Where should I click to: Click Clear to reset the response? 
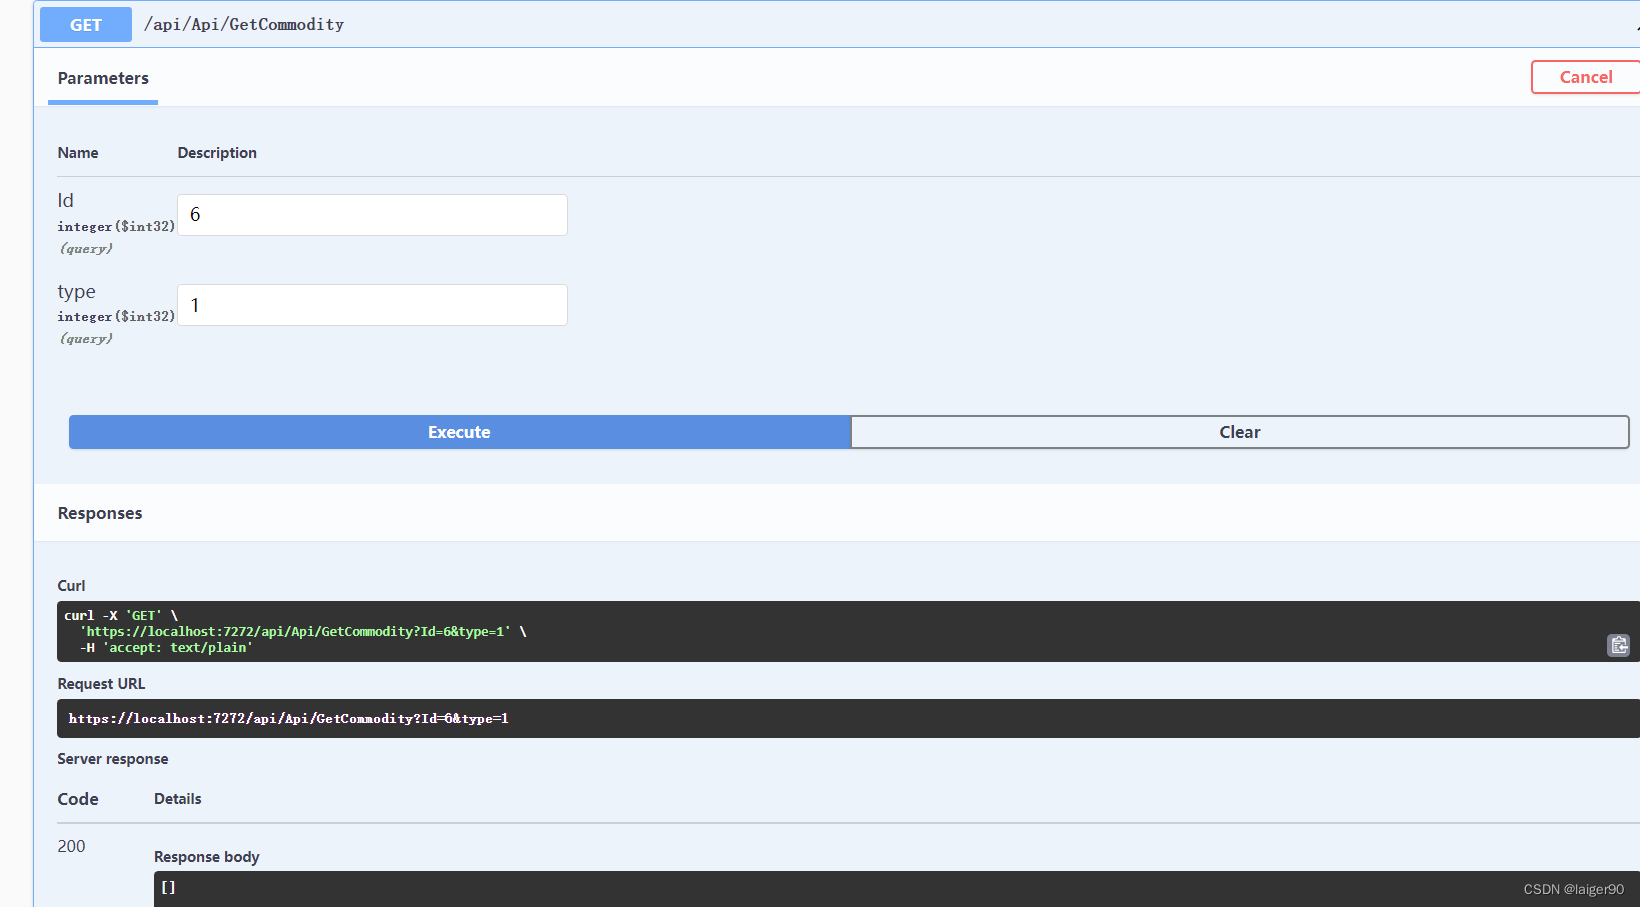[1239, 432]
